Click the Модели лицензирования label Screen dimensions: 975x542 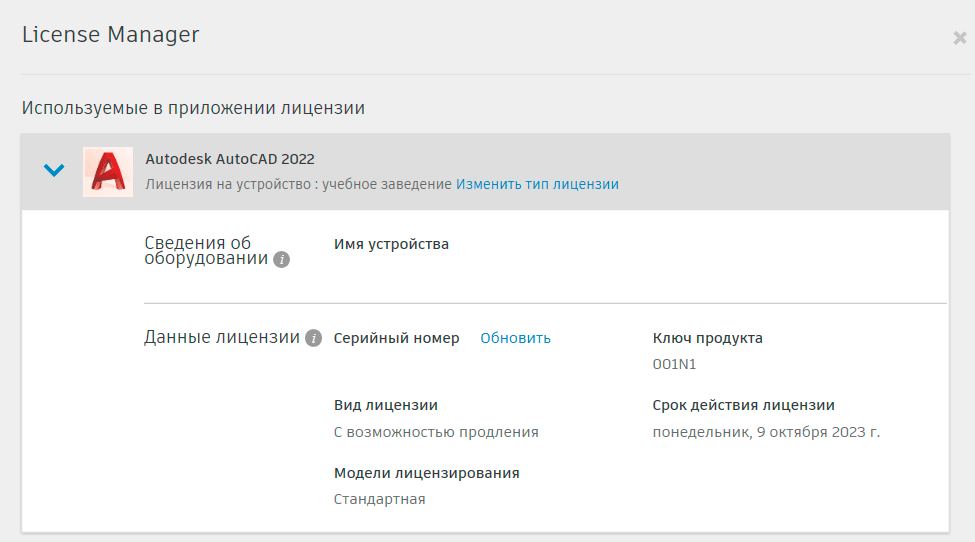[427, 473]
